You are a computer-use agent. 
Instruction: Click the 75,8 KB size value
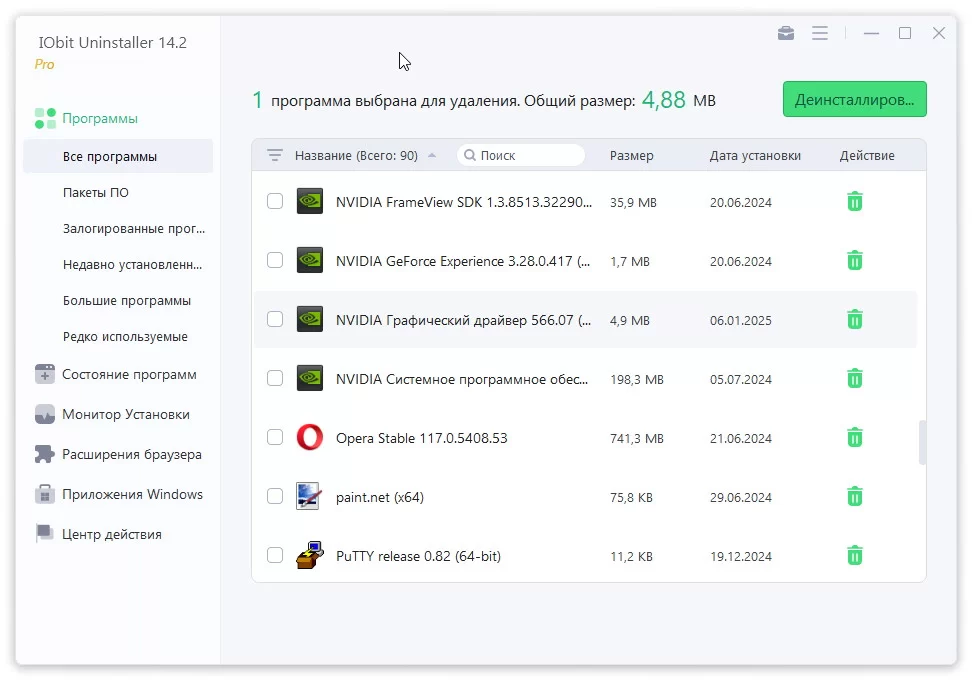pyautogui.click(x=631, y=497)
